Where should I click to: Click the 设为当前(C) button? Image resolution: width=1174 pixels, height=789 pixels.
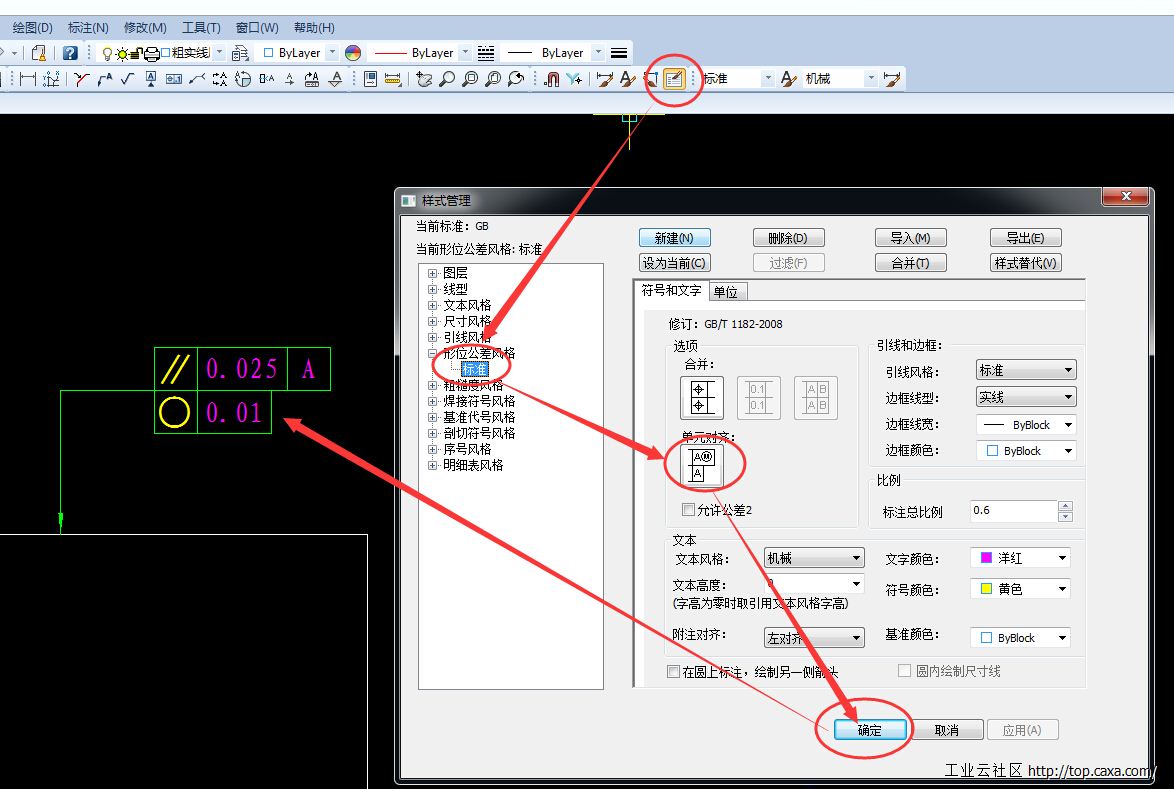(674, 263)
